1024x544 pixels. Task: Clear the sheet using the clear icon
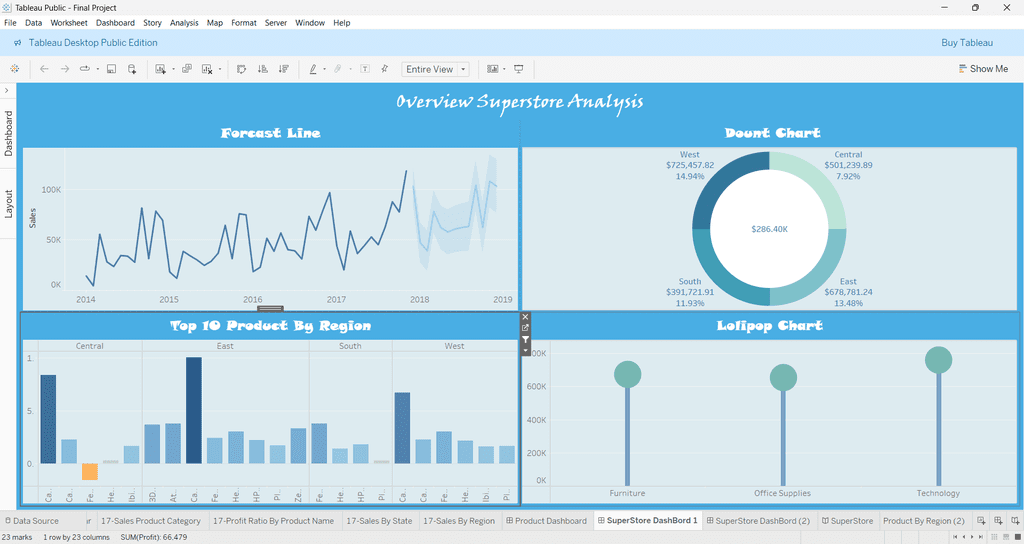(x=207, y=69)
